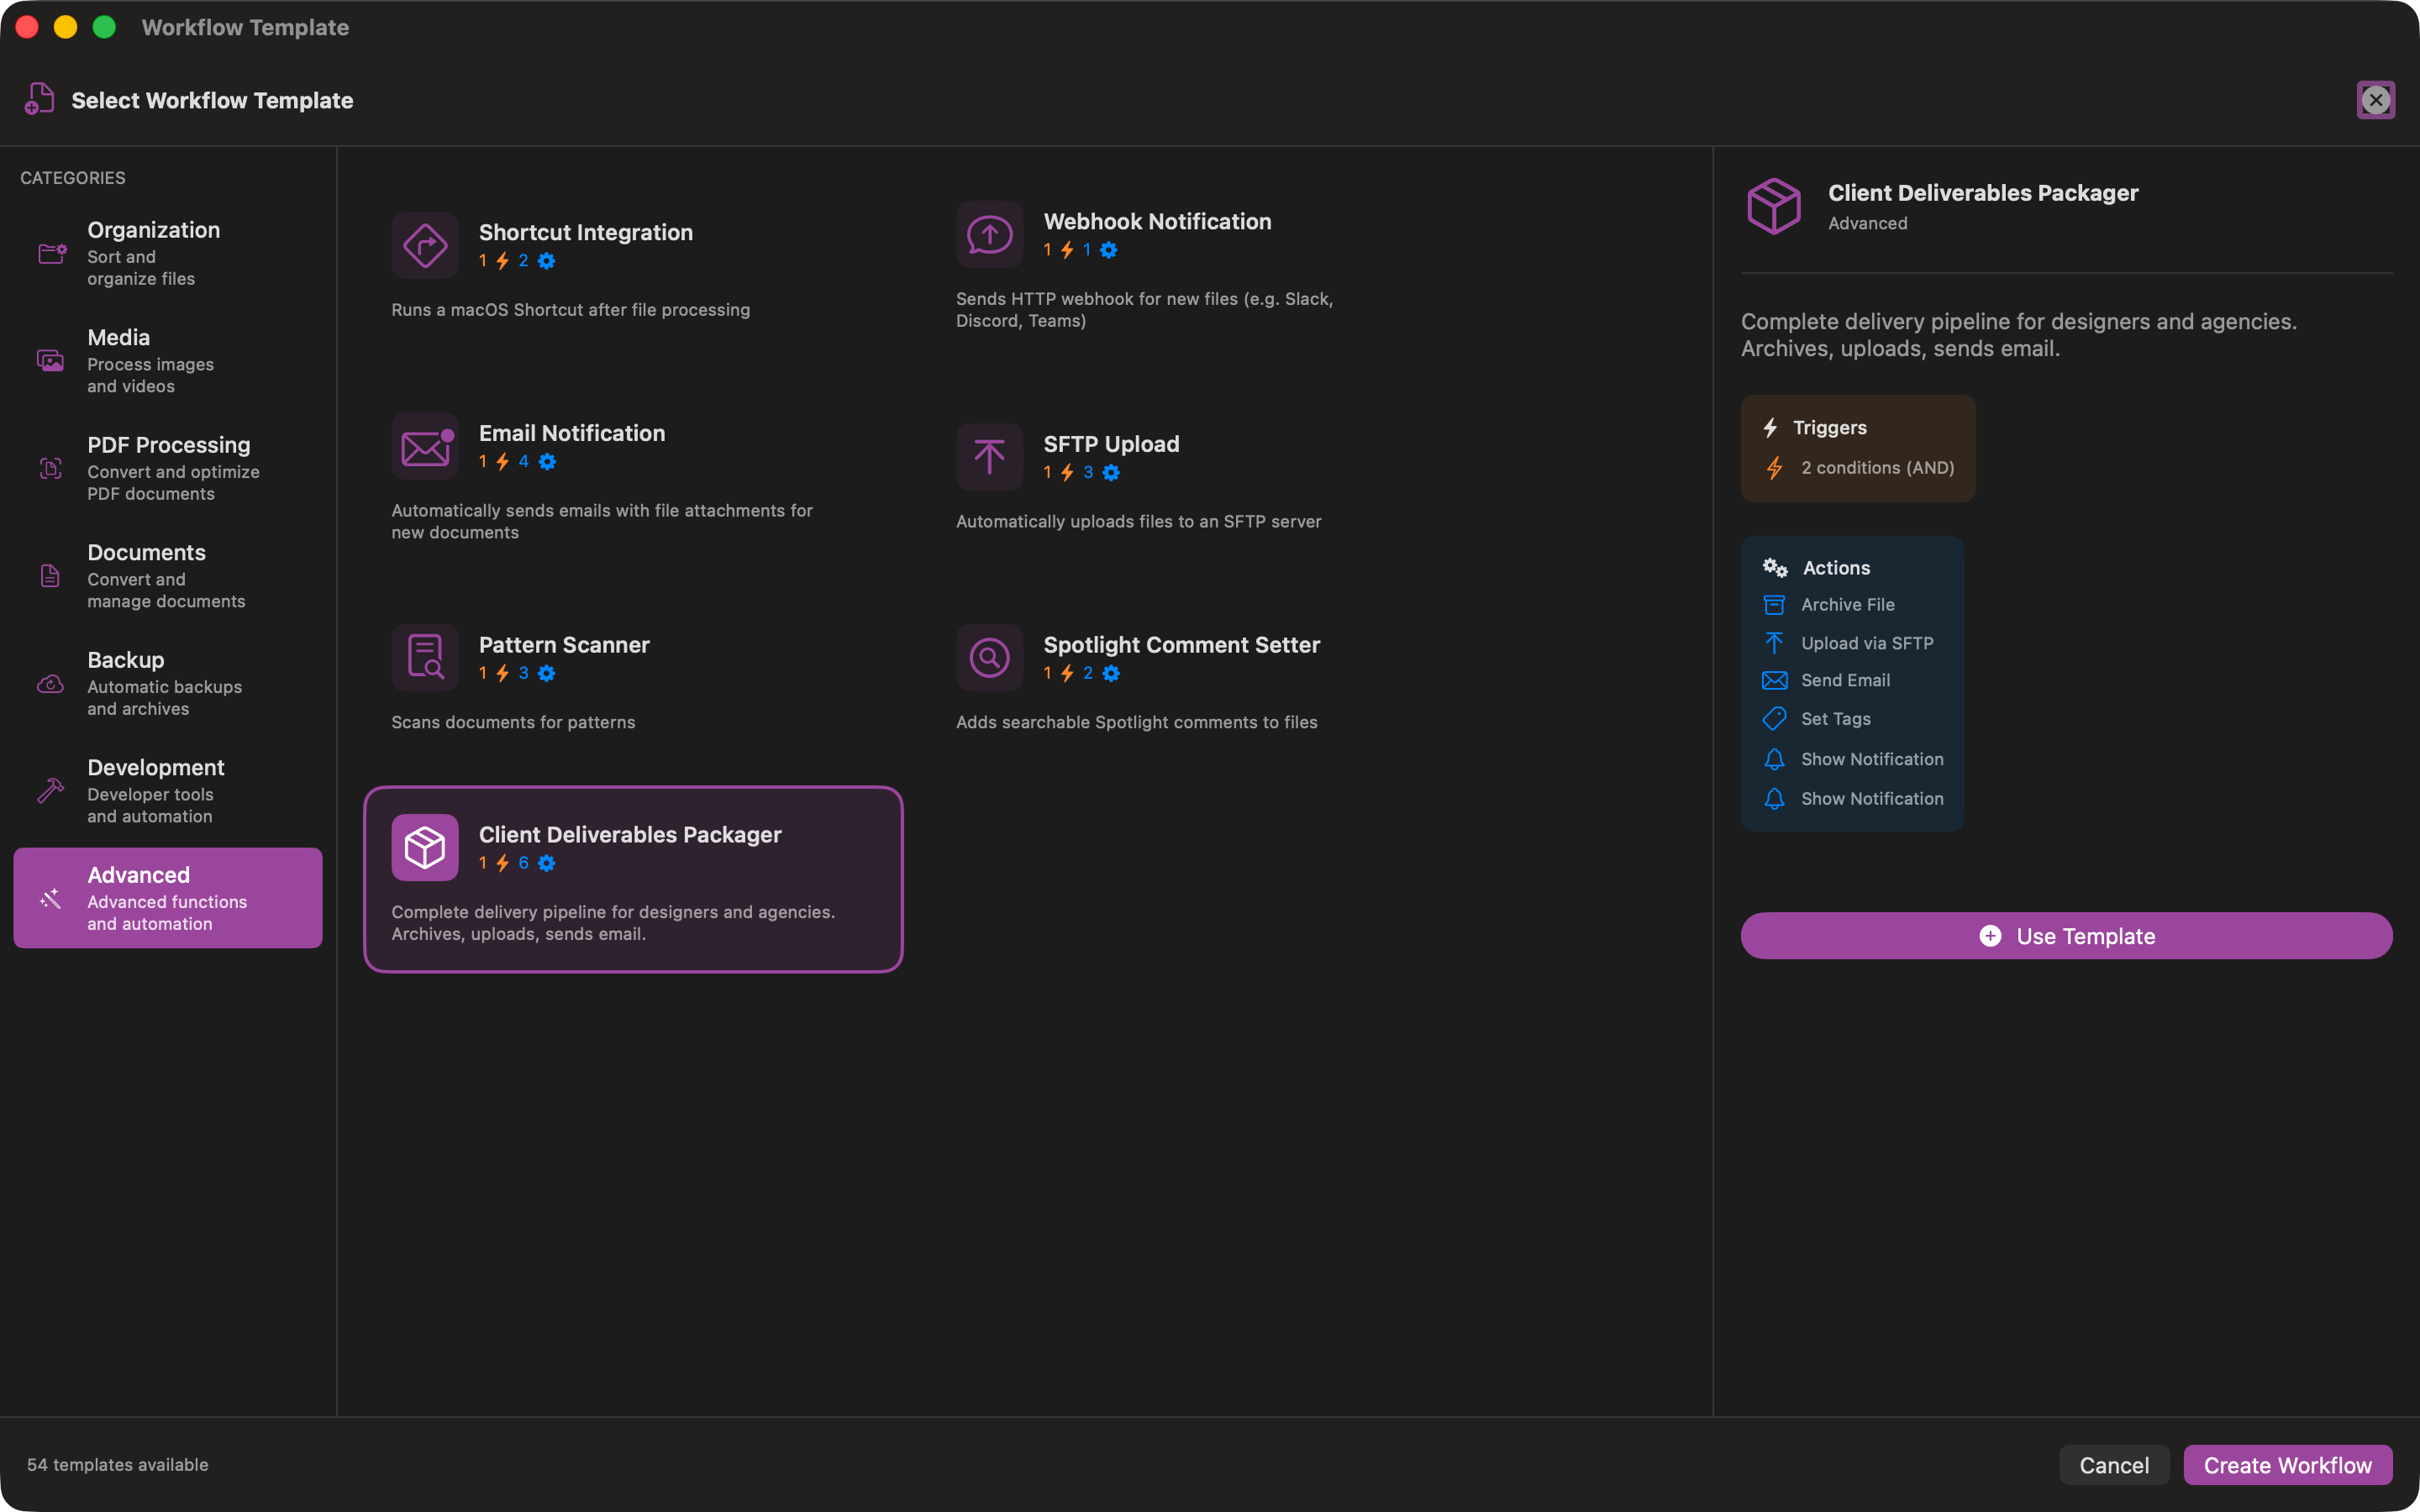The height and width of the screenshot is (1512, 2420).
Task: Click the Cancel button
Action: [2114, 1465]
